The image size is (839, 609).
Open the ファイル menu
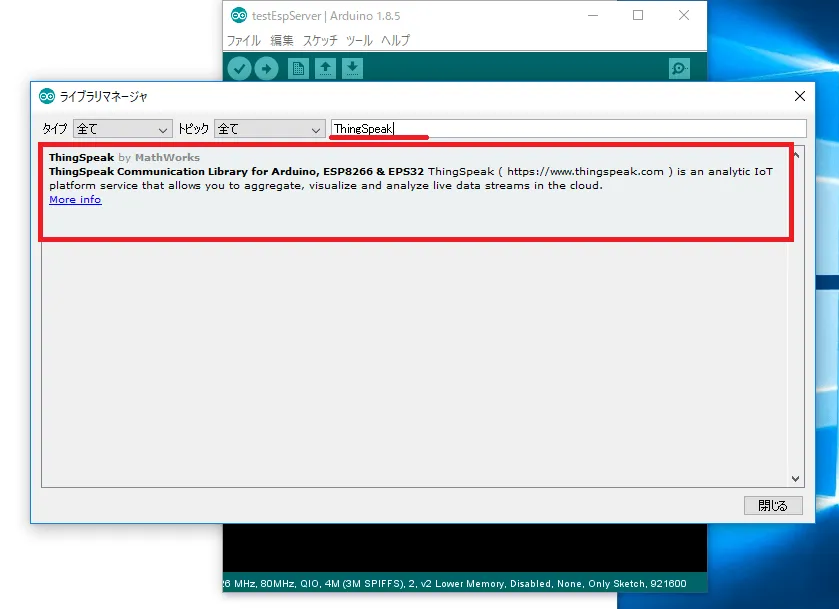pos(243,41)
